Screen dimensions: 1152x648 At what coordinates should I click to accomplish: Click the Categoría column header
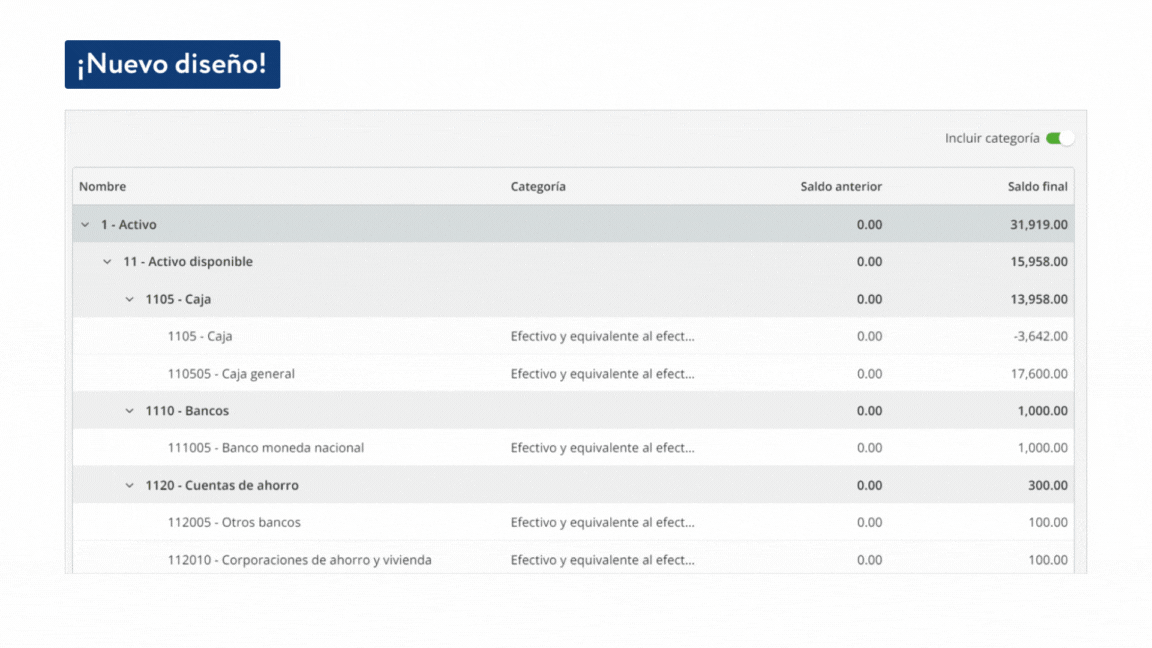(x=538, y=187)
